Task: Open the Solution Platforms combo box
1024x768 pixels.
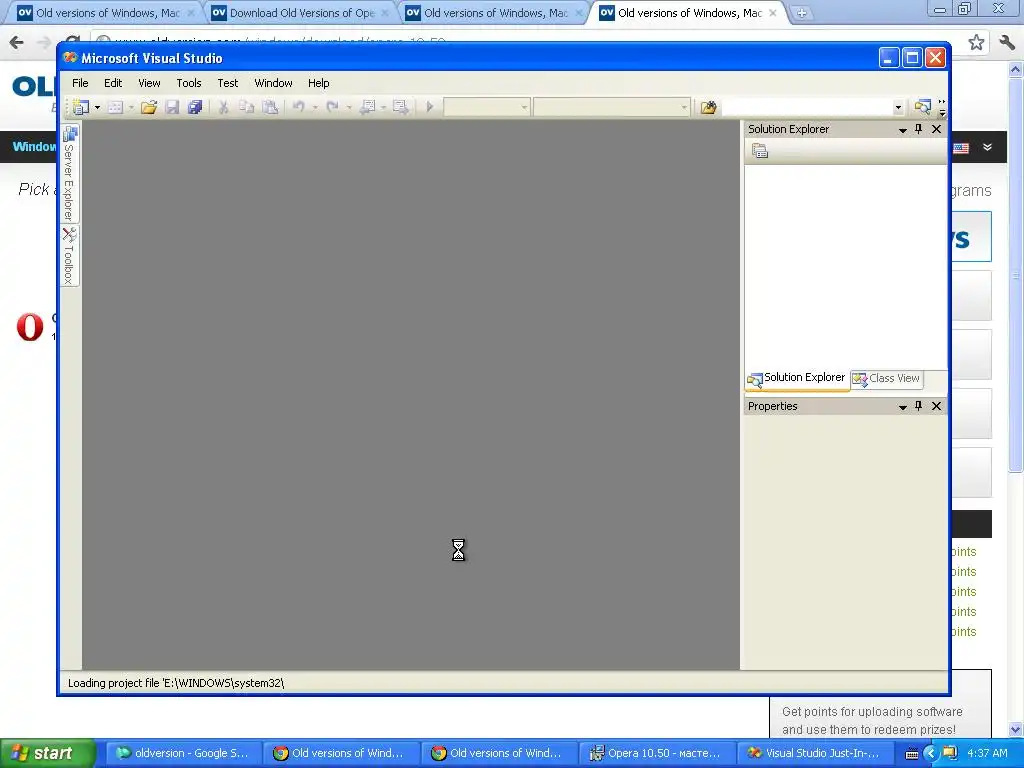Action: click(x=611, y=107)
